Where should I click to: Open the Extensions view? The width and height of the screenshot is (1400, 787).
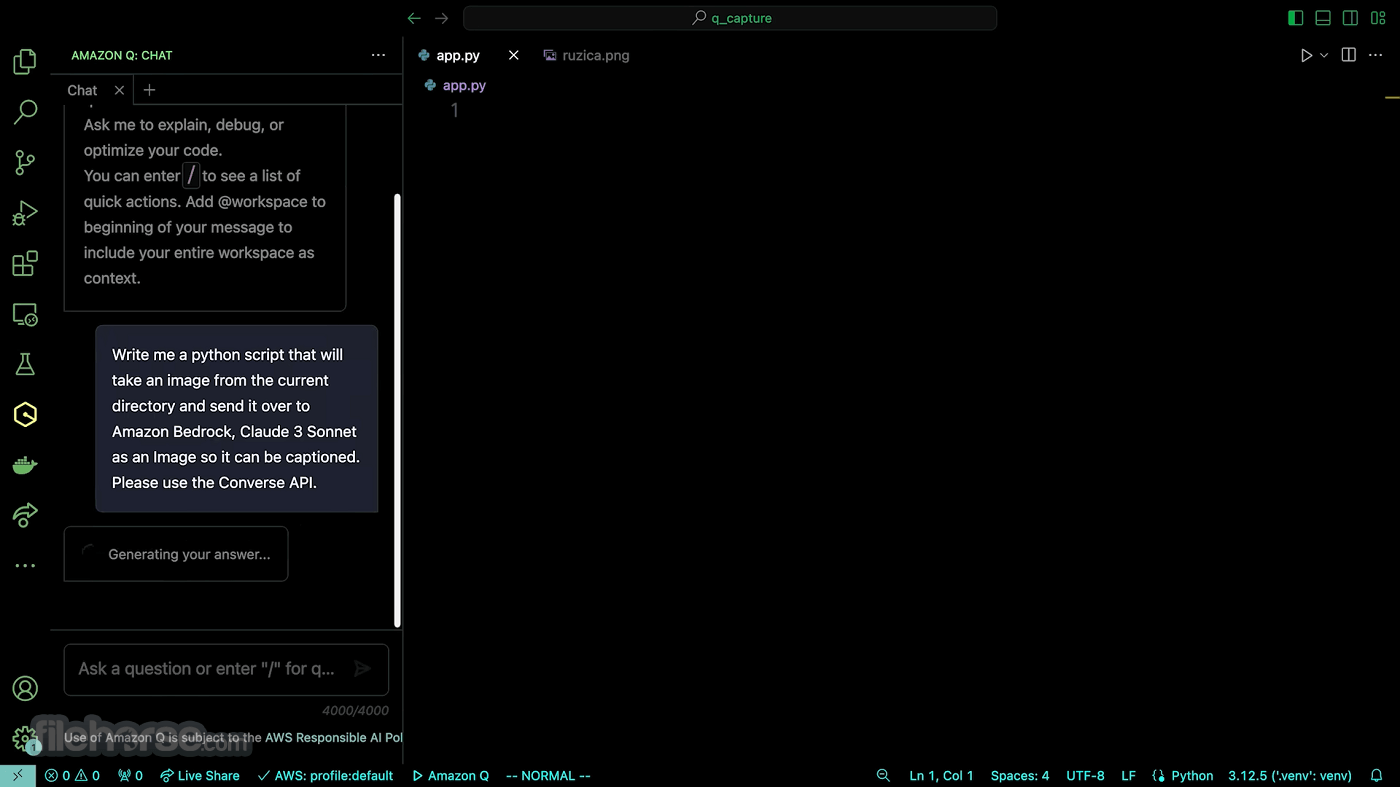(25, 264)
